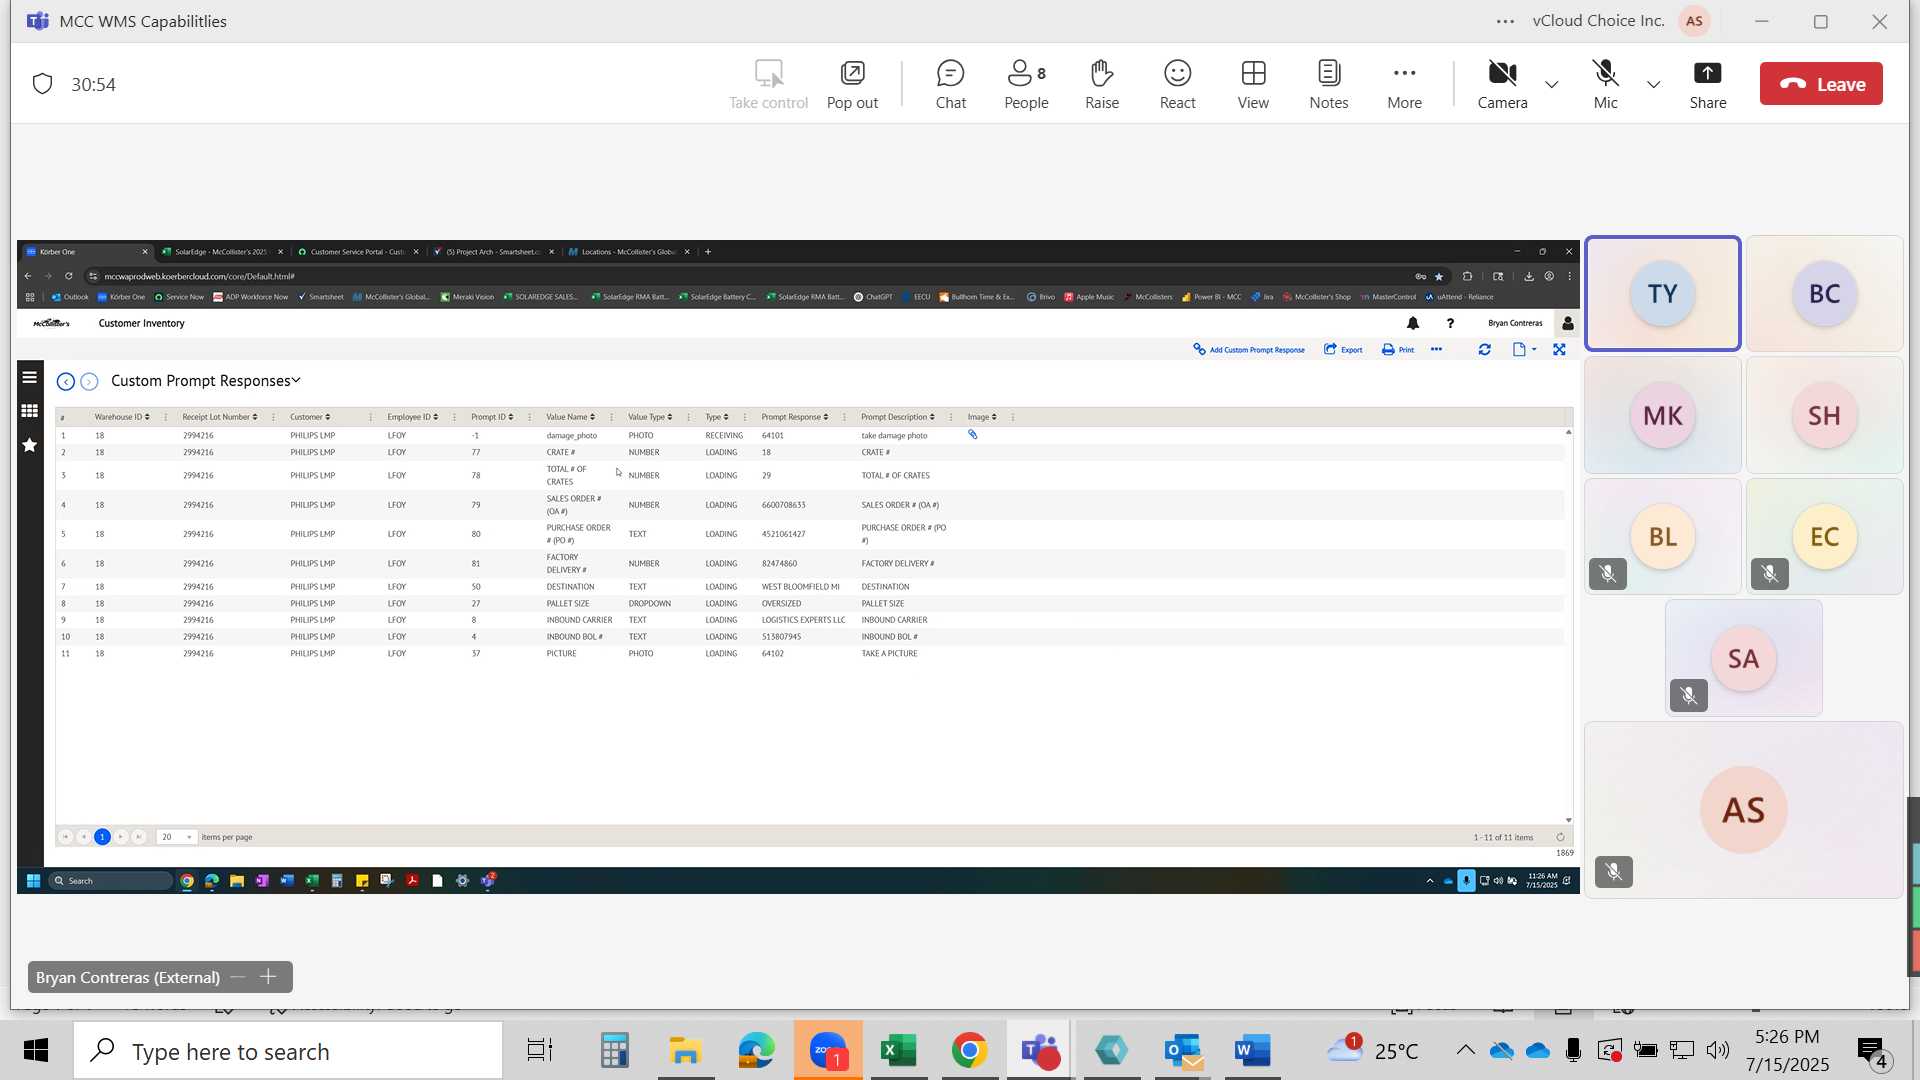Click Add Custom Prompt Response in shared screen
The width and height of the screenshot is (1920, 1080).
1249,350
